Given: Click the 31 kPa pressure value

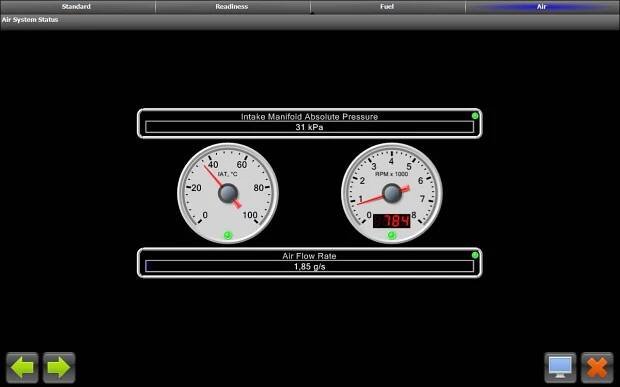Looking at the screenshot, I should pos(310,127).
